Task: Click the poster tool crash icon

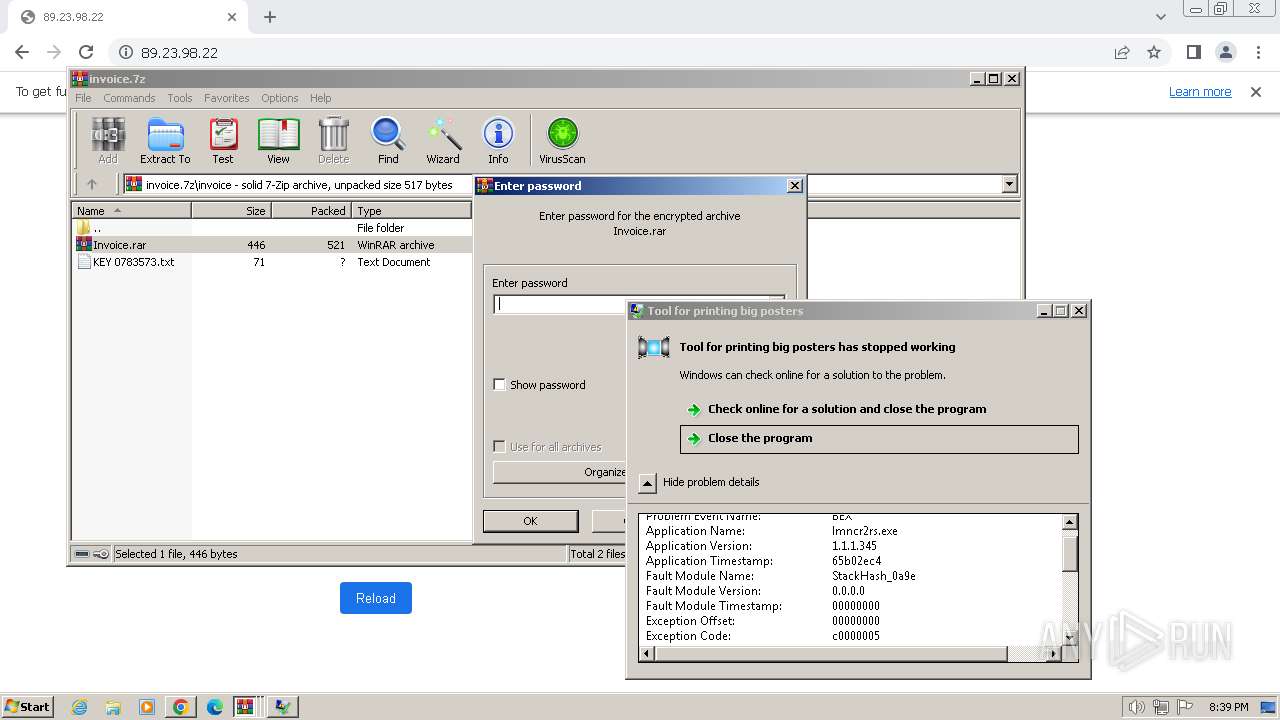Action: point(654,347)
